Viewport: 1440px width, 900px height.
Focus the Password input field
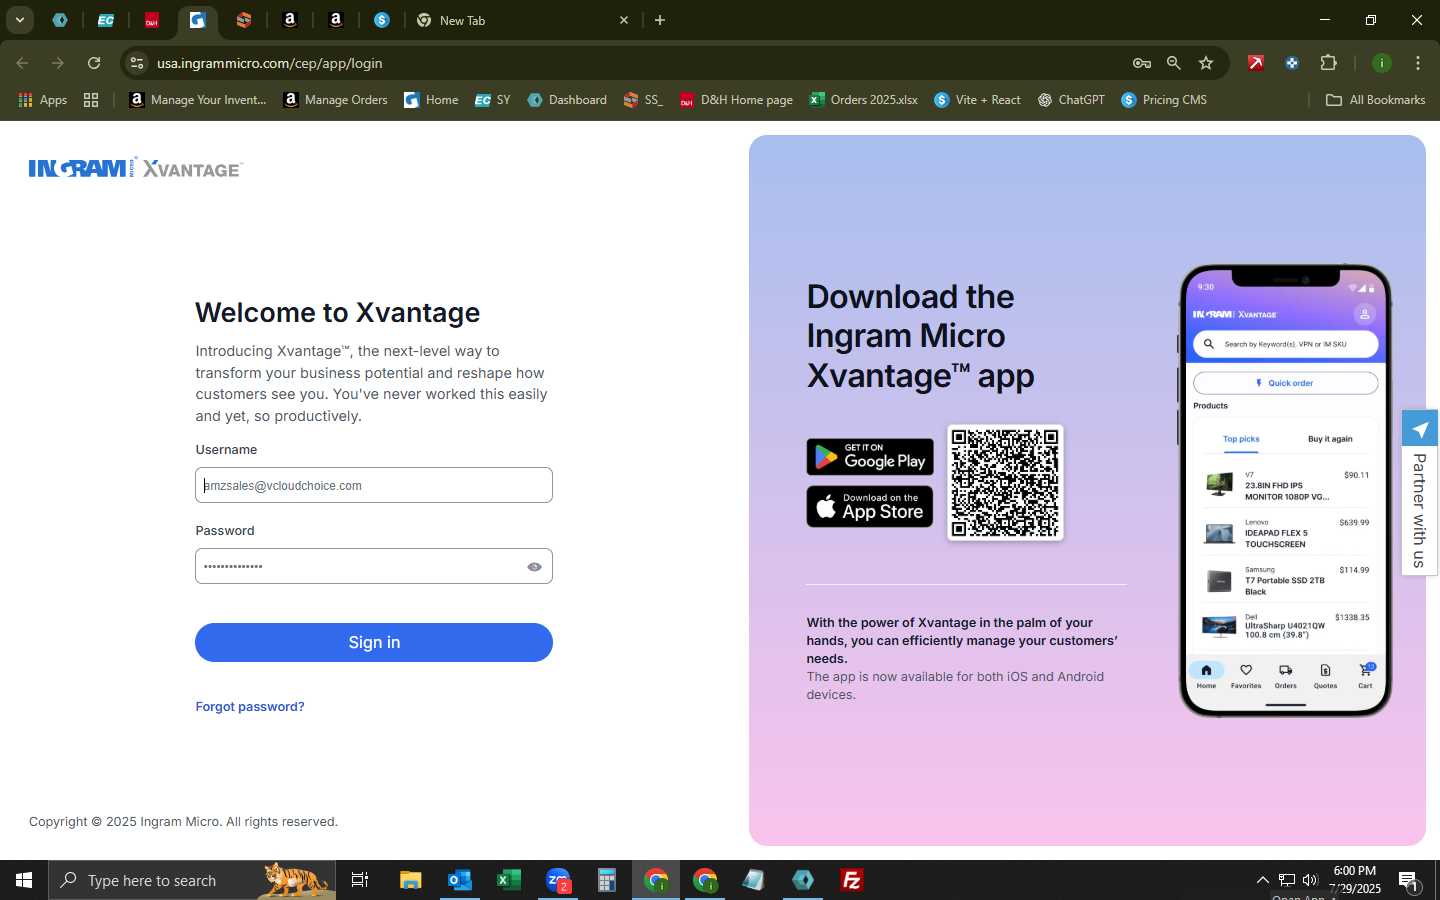(x=374, y=566)
